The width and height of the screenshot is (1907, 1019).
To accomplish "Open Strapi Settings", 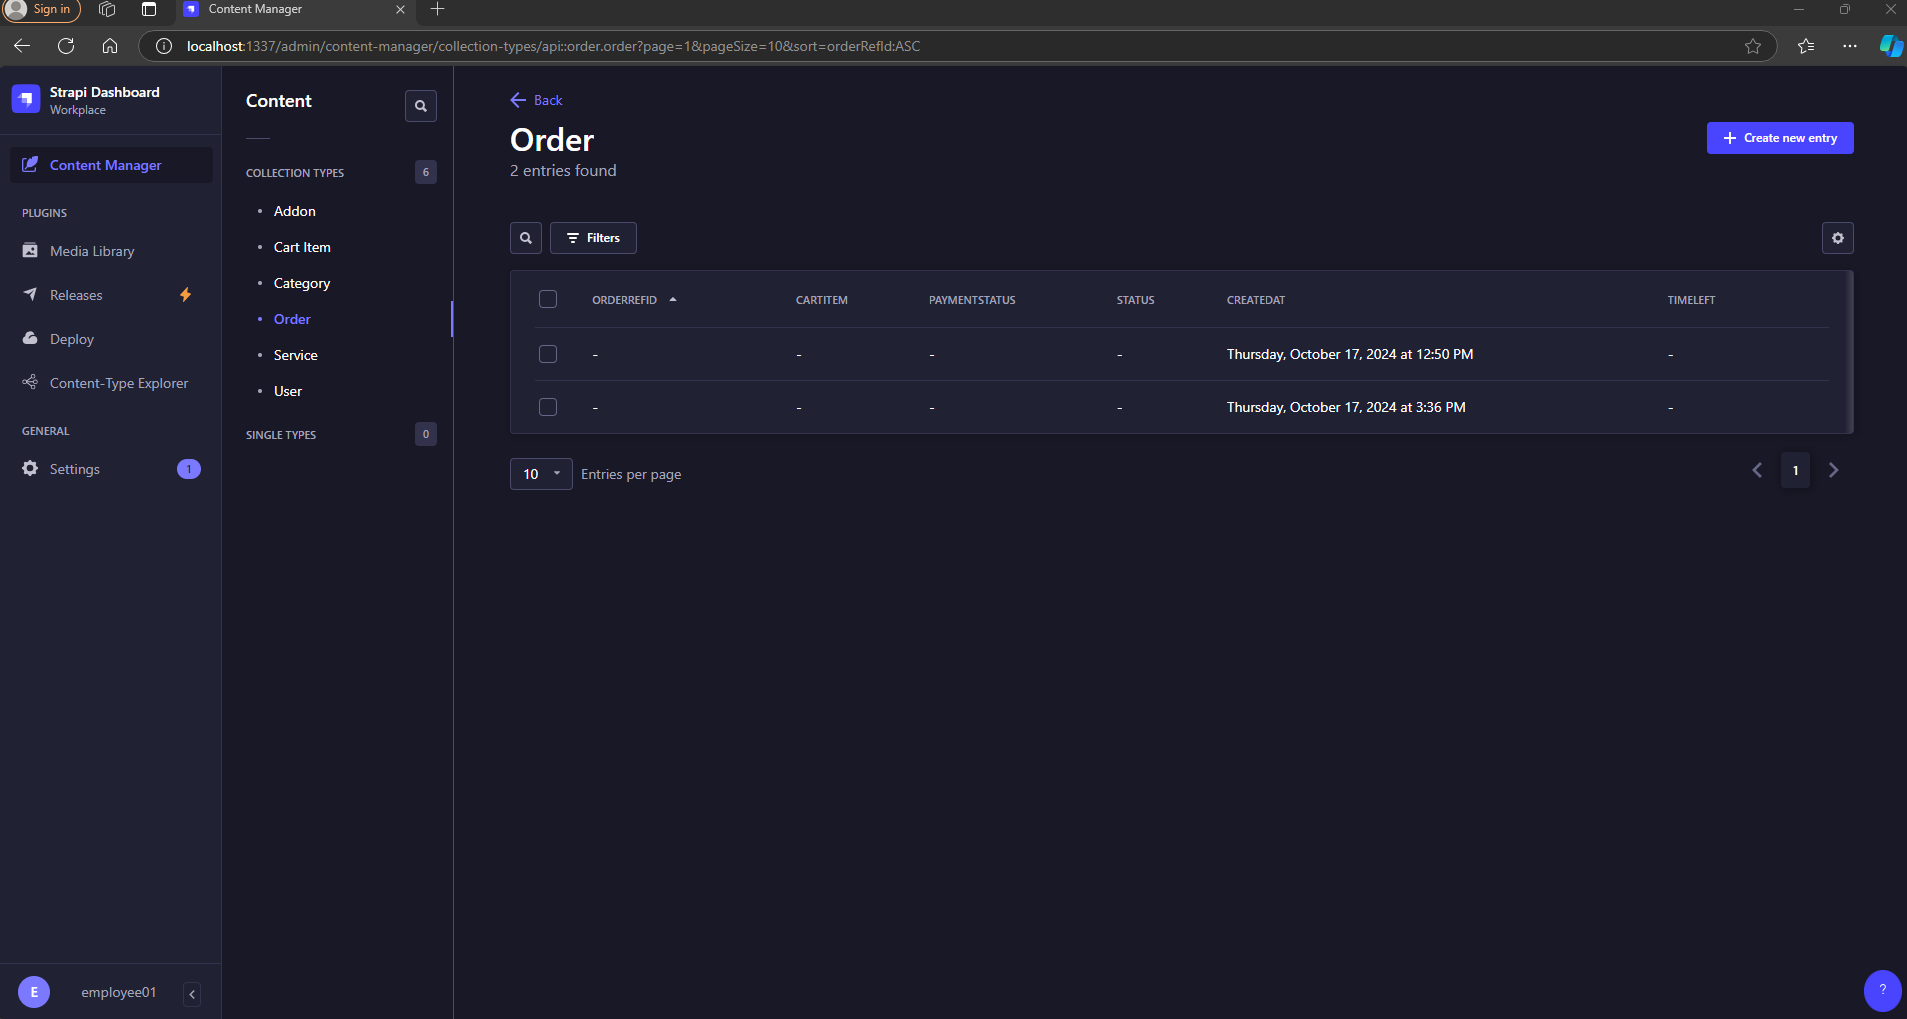I will (74, 468).
